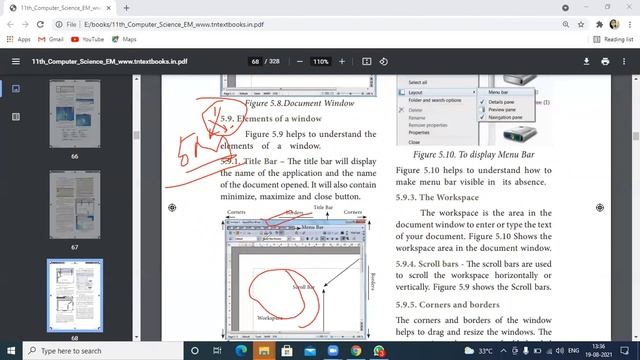
Task: Download the PDF file
Action: [586, 62]
